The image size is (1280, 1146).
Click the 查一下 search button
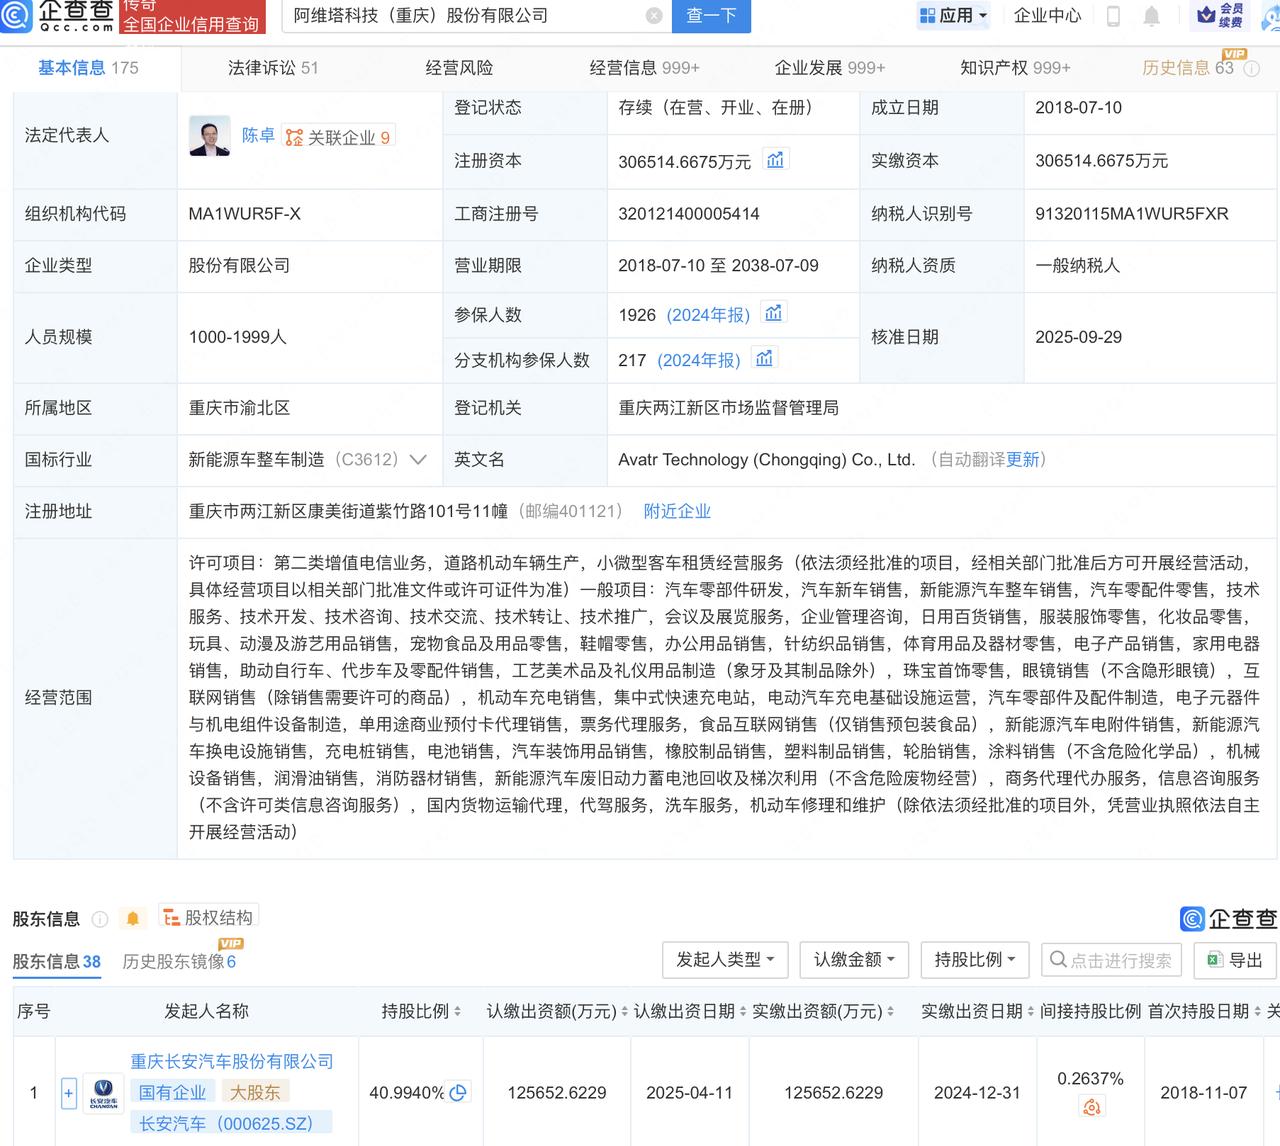click(711, 16)
